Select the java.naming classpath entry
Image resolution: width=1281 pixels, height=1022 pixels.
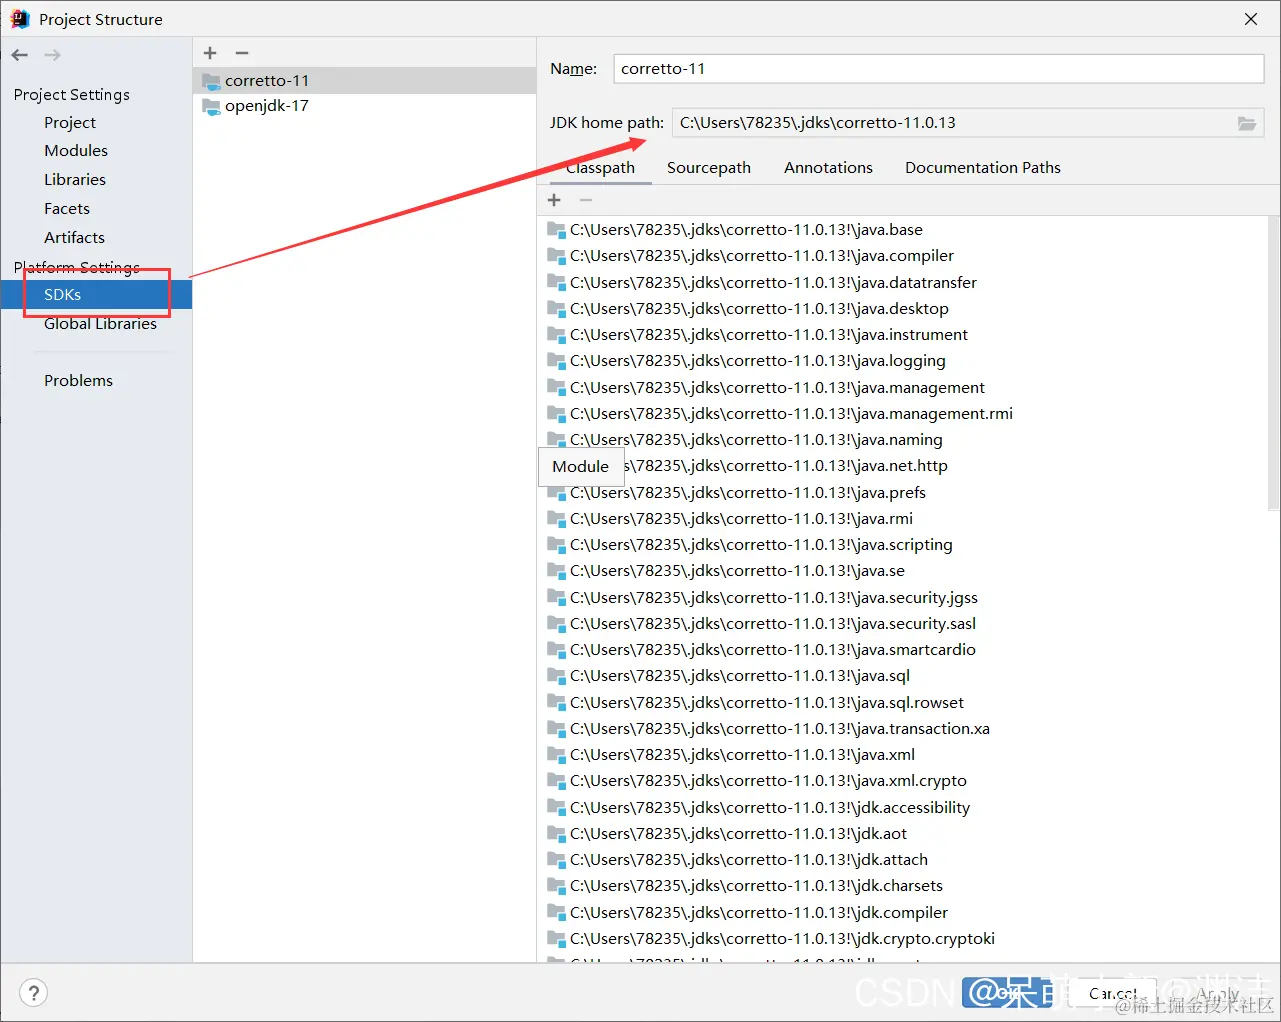tap(756, 440)
